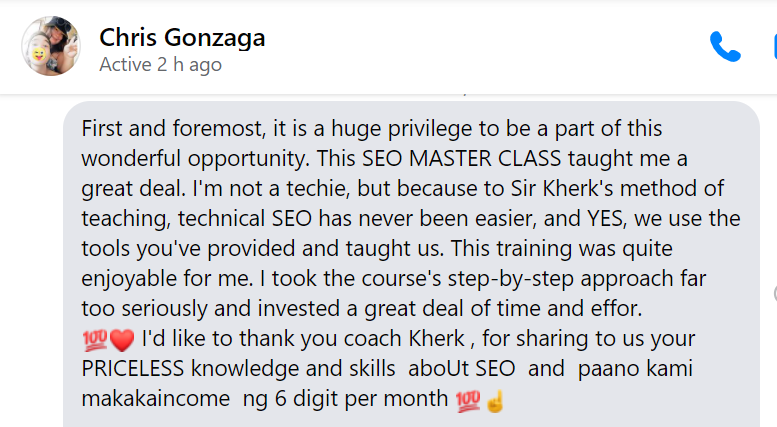
Task: Click the victory hand emoji ending the message
Action: click(493, 400)
